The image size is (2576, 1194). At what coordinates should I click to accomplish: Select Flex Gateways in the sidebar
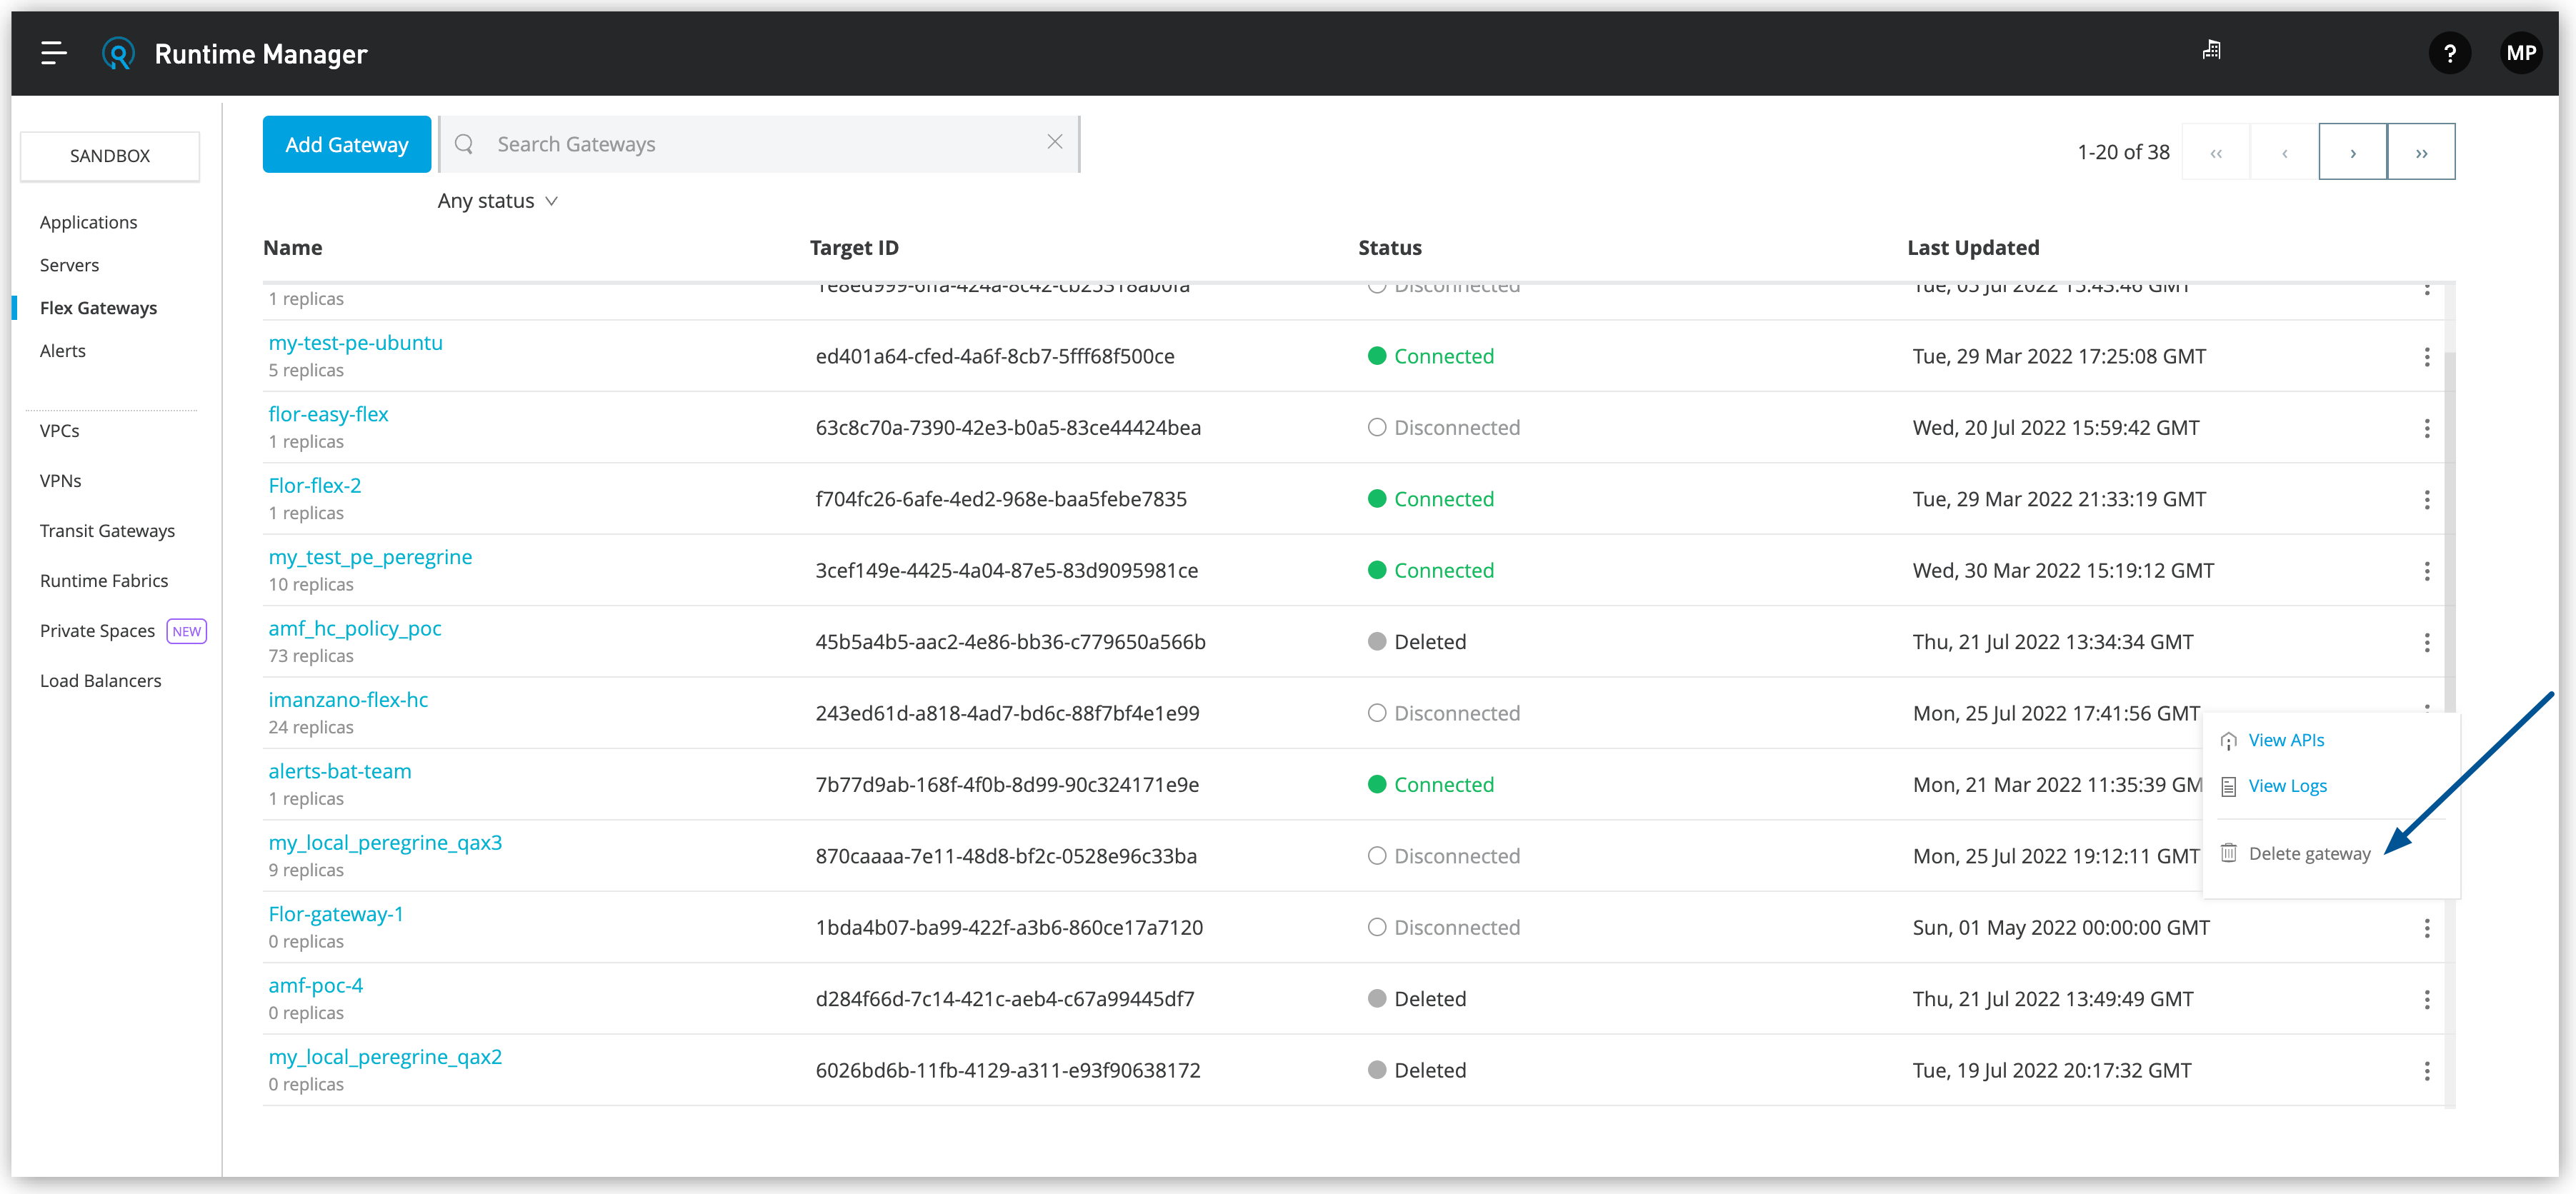98,308
